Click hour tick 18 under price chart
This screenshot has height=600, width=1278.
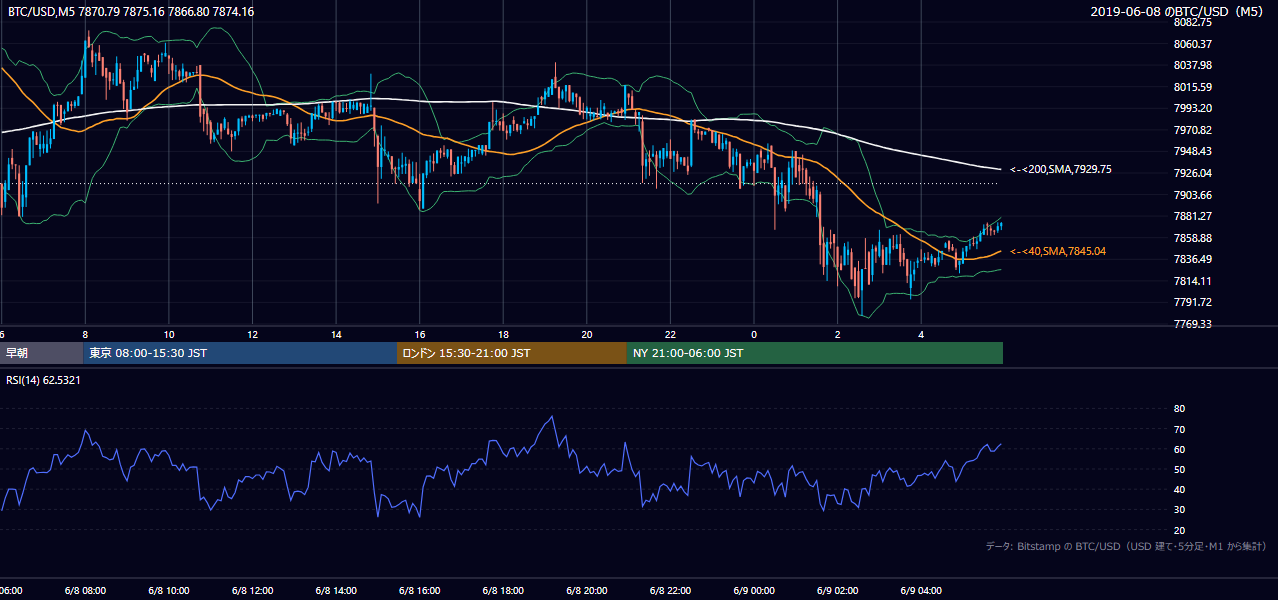[x=503, y=335]
